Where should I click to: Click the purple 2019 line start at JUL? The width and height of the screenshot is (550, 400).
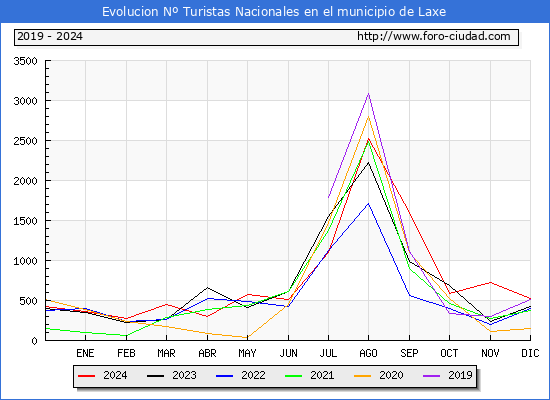[328, 197]
